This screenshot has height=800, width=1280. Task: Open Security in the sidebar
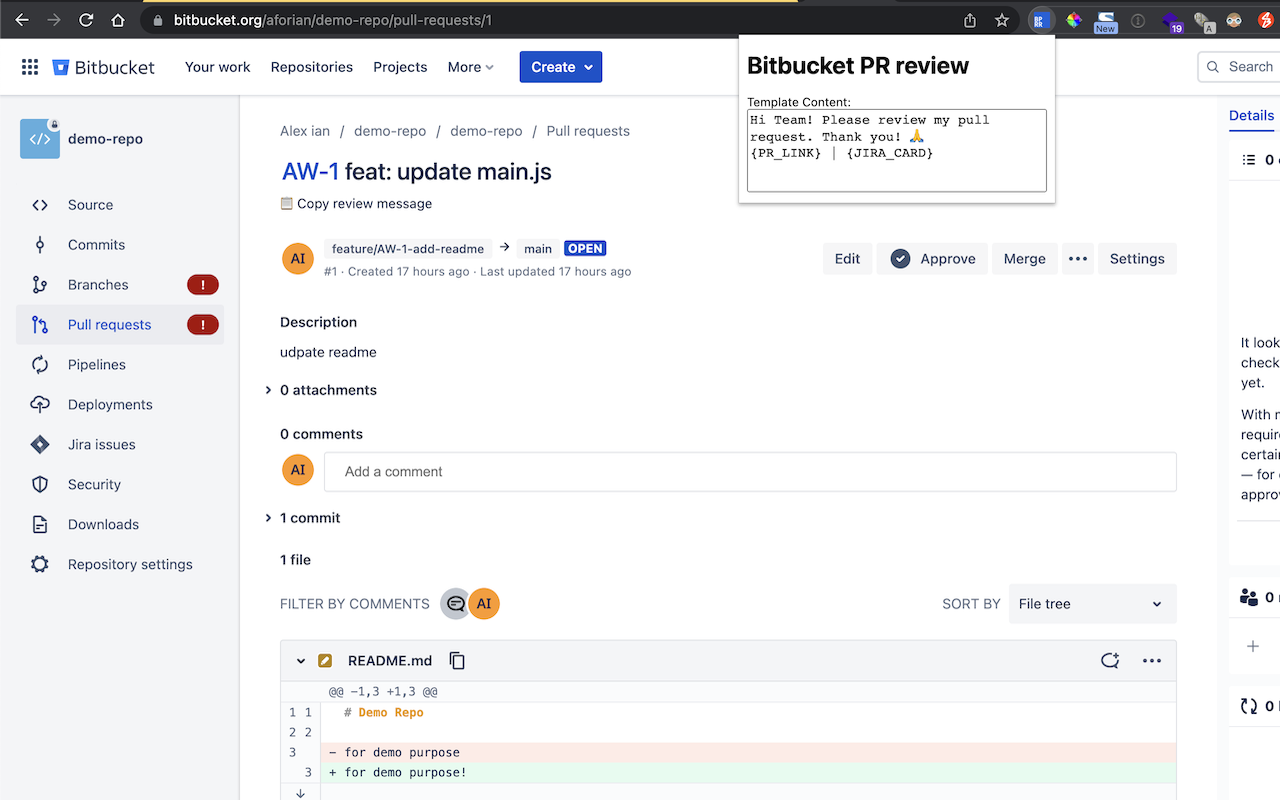coord(94,485)
